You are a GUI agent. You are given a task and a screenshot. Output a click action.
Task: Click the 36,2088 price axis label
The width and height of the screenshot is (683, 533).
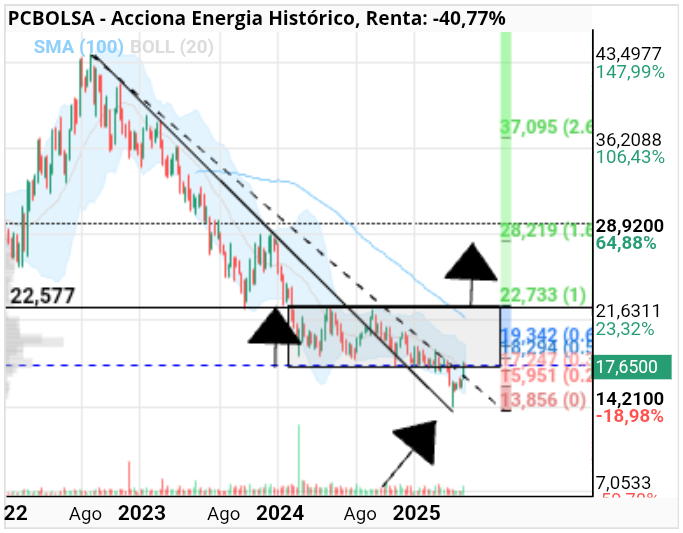629,140
